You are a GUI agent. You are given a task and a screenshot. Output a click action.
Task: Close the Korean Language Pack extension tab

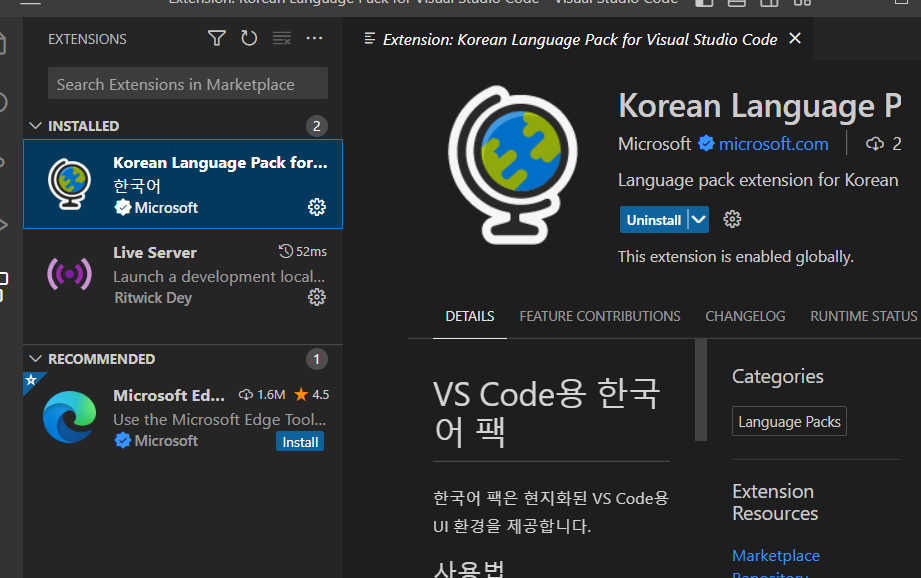pyautogui.click(x=795, y=38)
